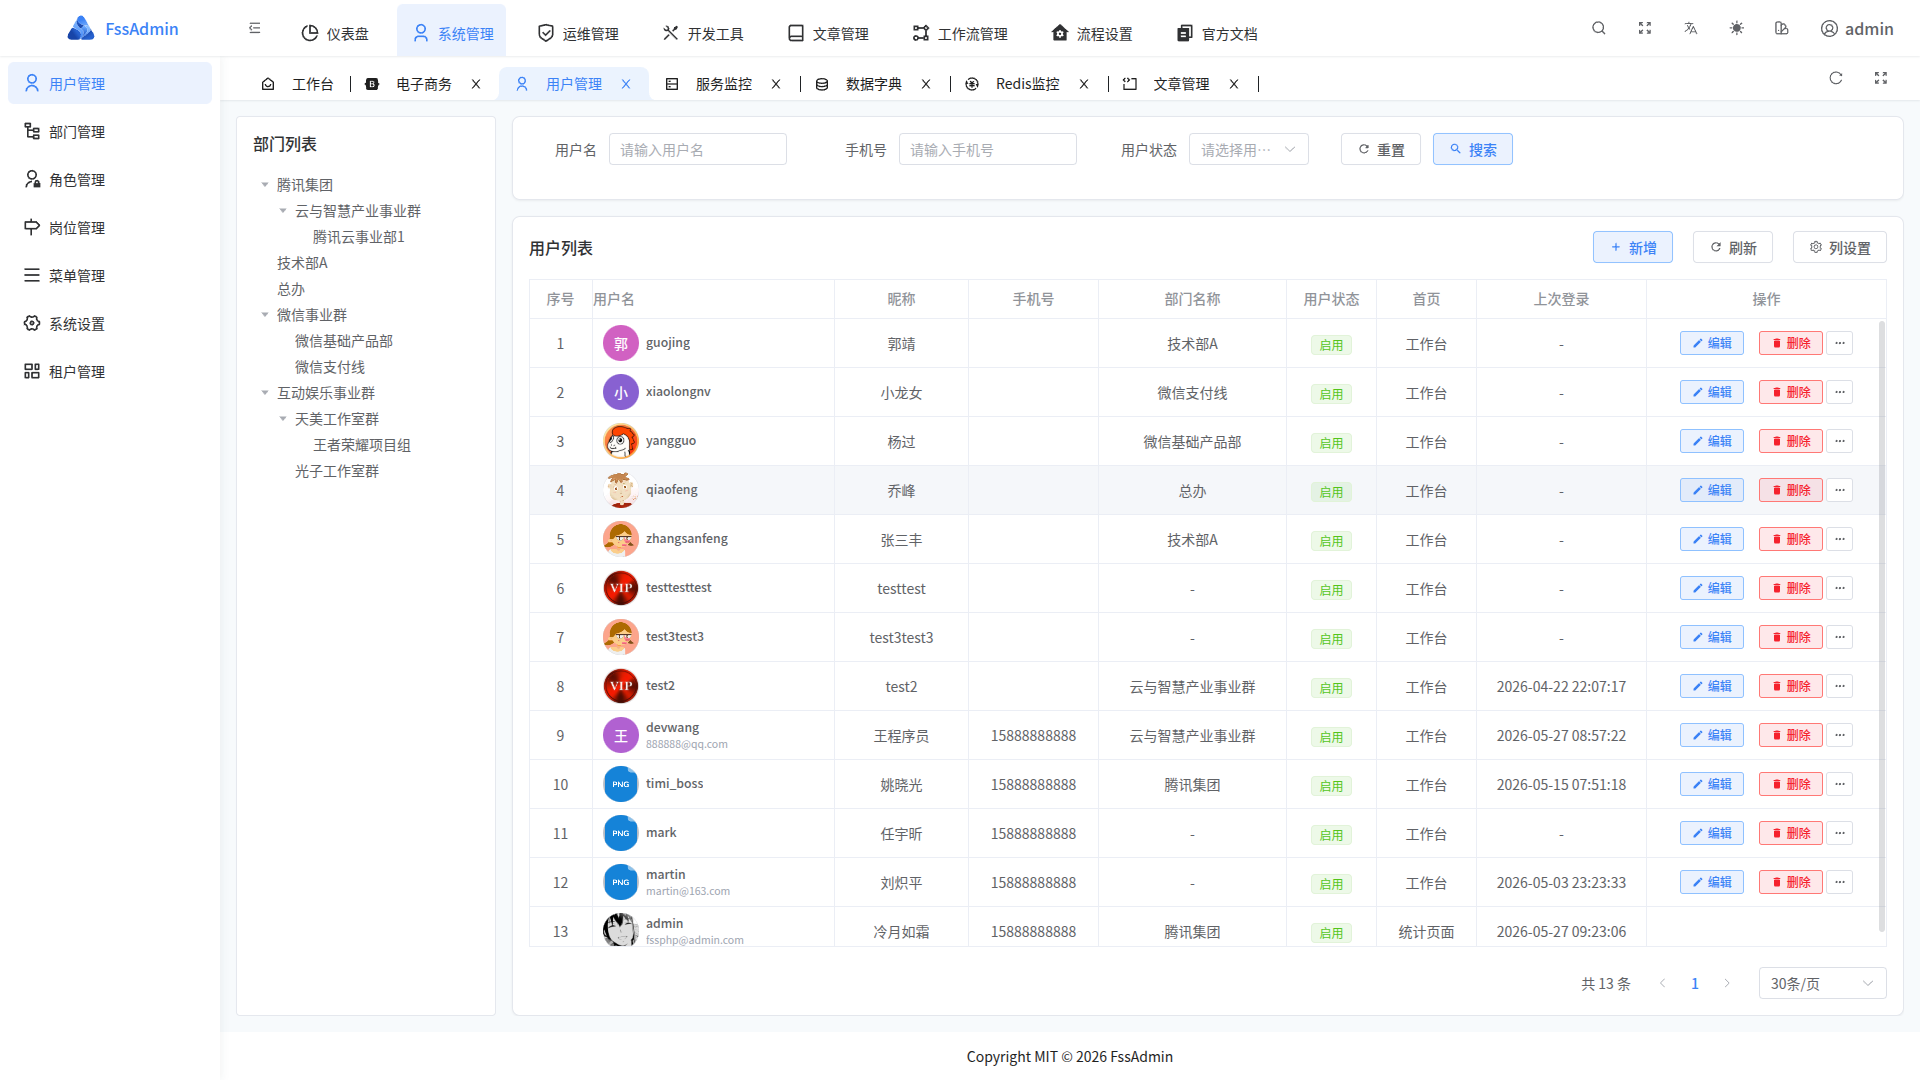Maximize content area via tab-bar icon
The image size is (1920, 1080).
tap(1881, 78)
